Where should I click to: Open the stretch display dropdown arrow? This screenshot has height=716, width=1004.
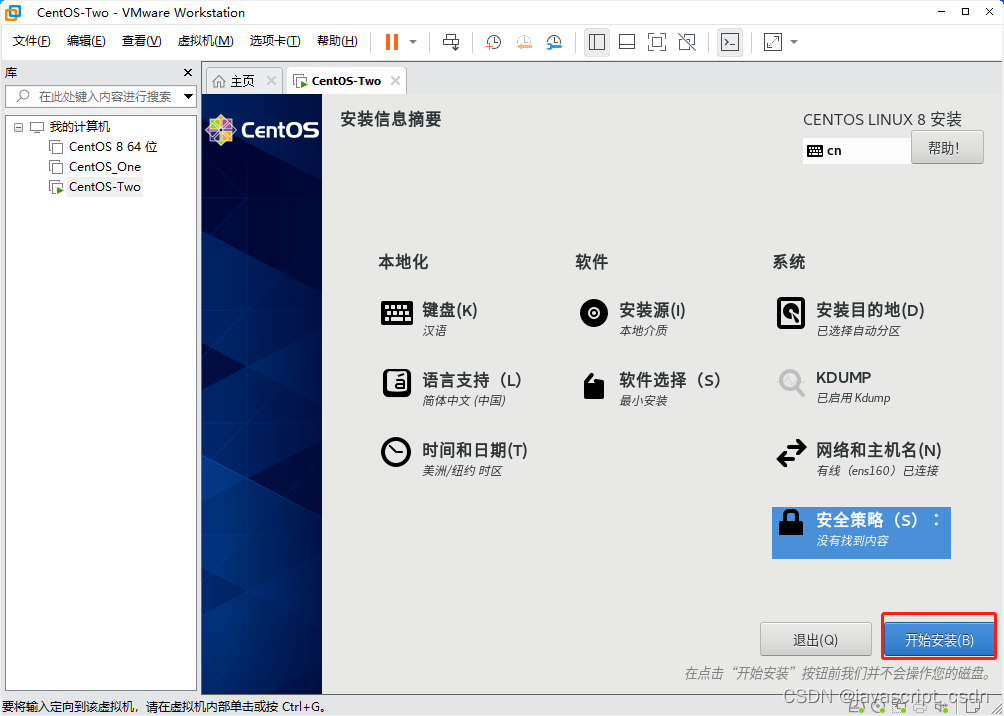[x=794, y=42]
